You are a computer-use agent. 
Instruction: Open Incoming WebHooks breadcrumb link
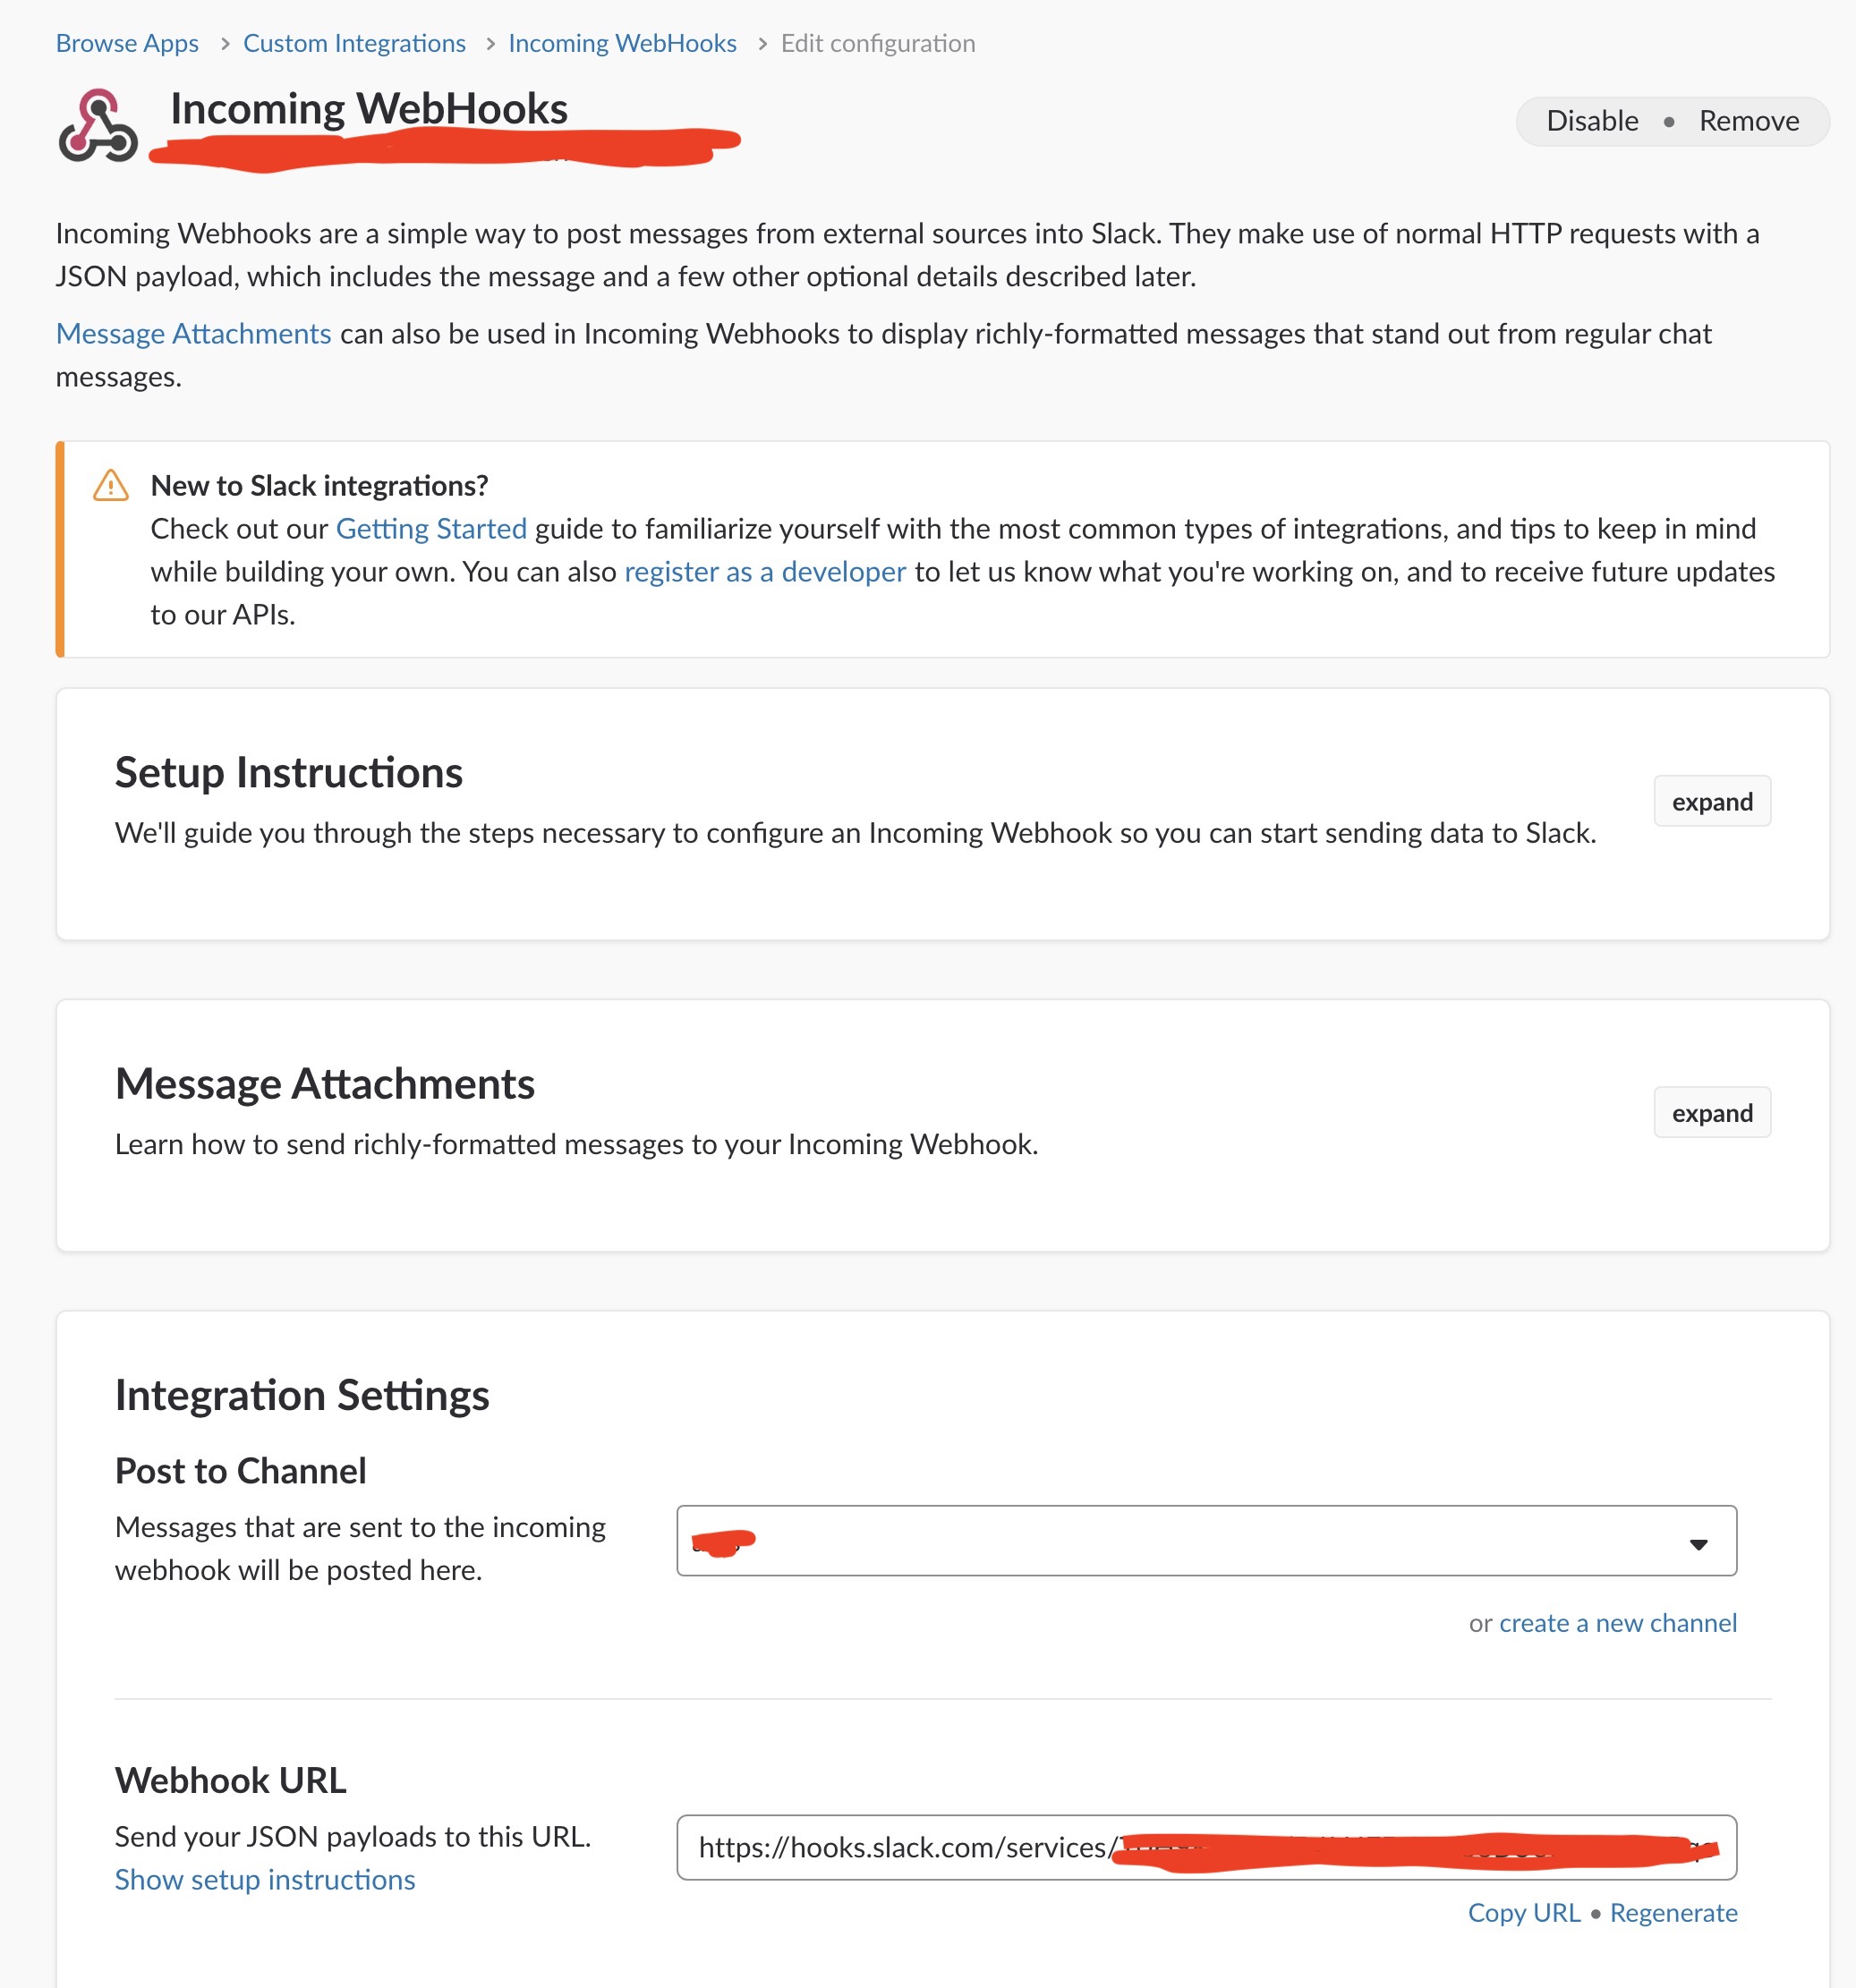point(622,44)
